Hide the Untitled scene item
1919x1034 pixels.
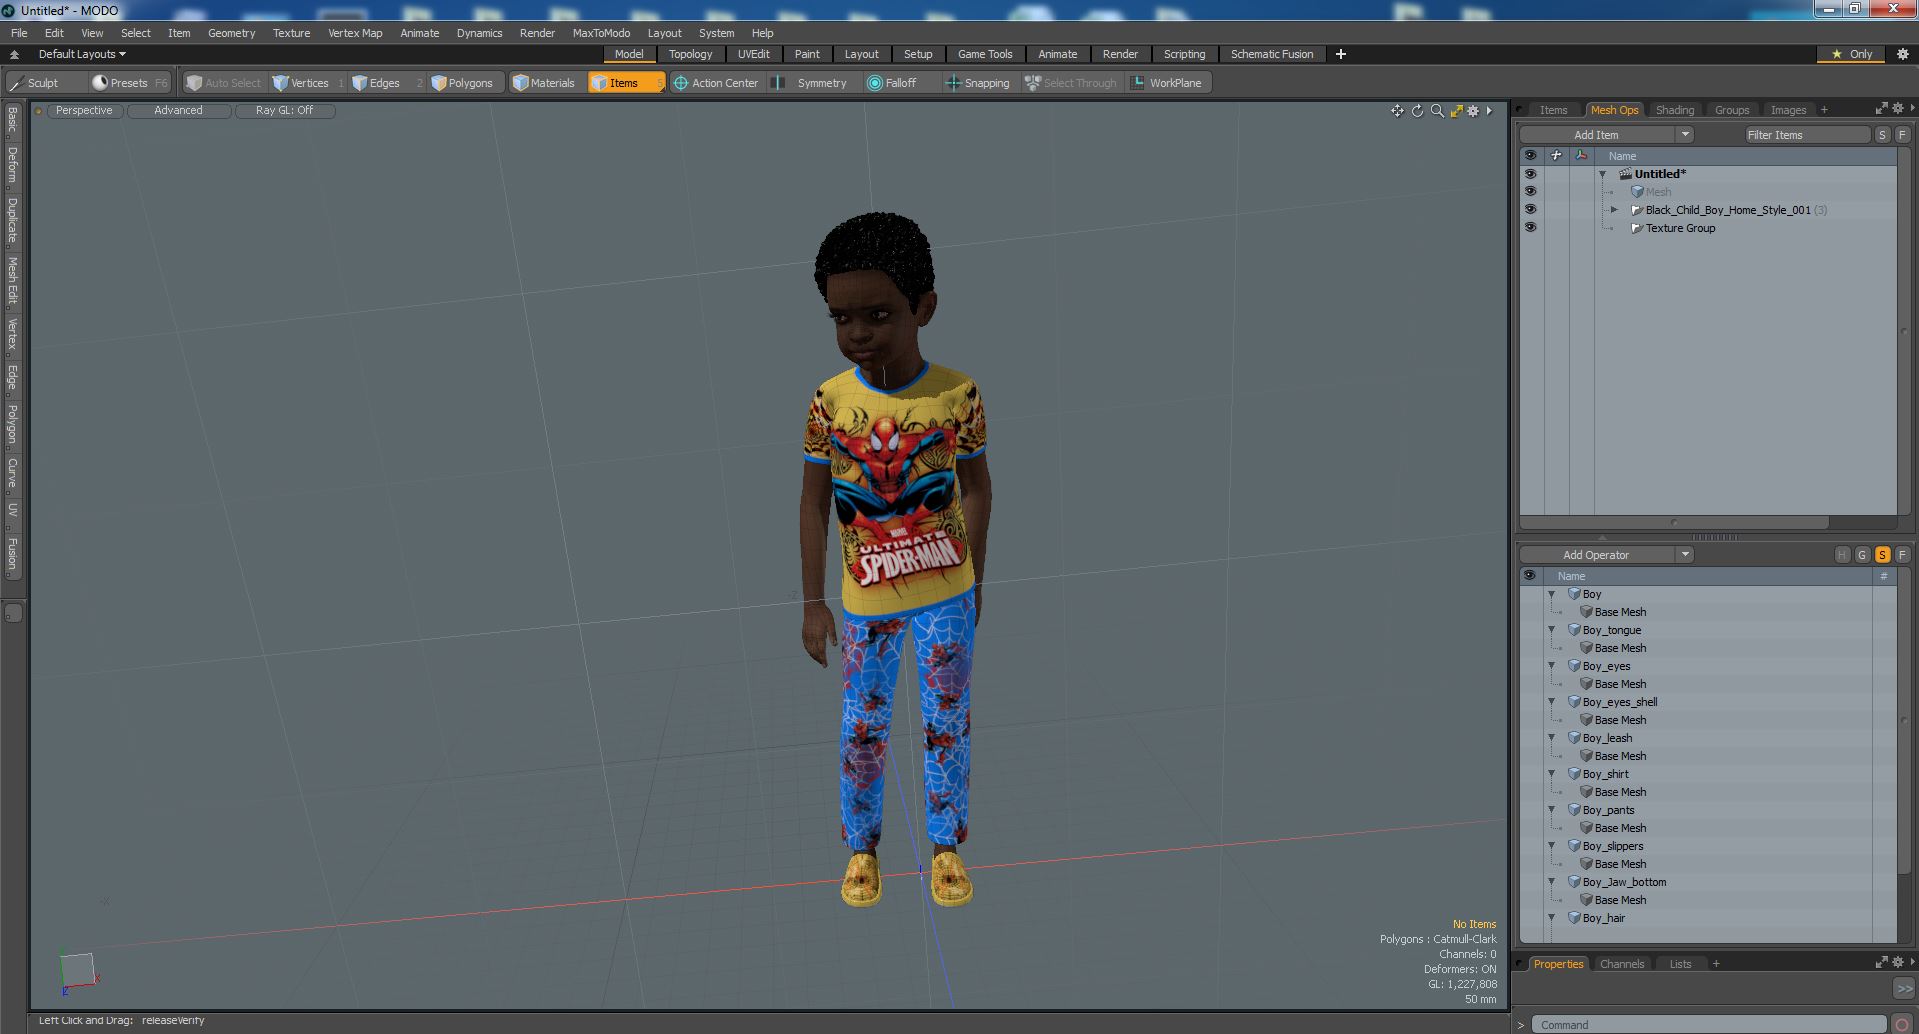point(1530,174)
